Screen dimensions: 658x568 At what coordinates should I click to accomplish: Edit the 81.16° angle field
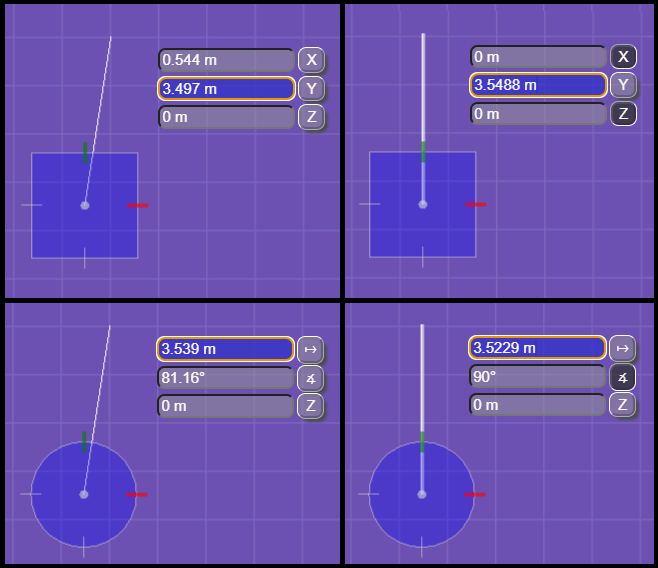[x=226, y=378]
